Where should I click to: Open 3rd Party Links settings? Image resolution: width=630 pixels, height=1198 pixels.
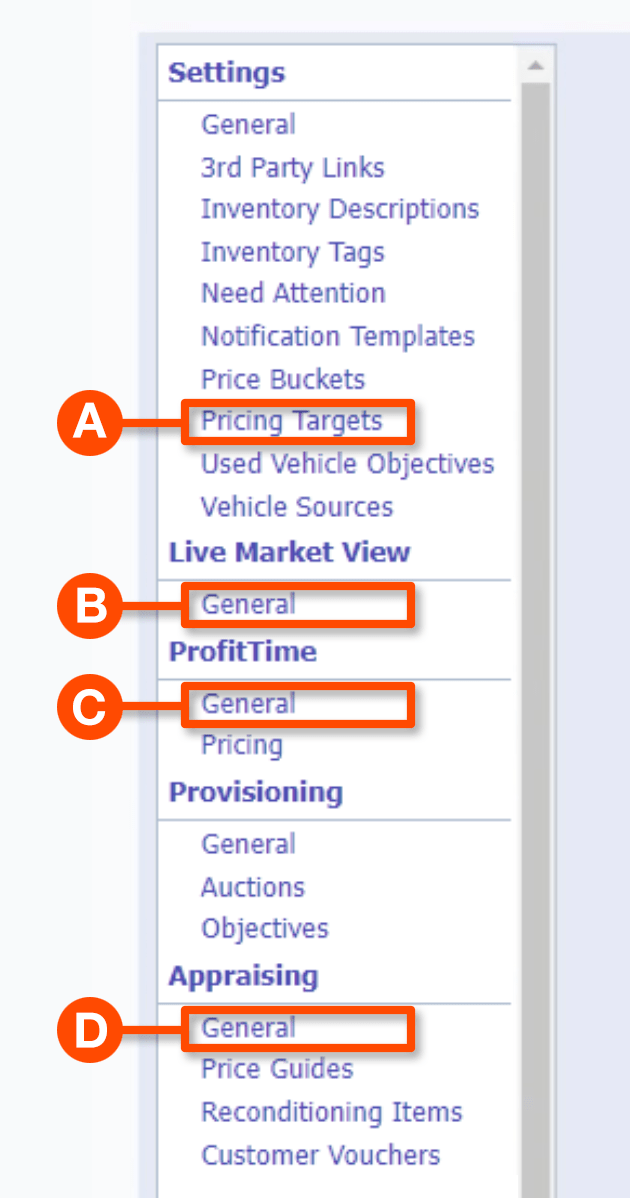click(x=292, y=167)
